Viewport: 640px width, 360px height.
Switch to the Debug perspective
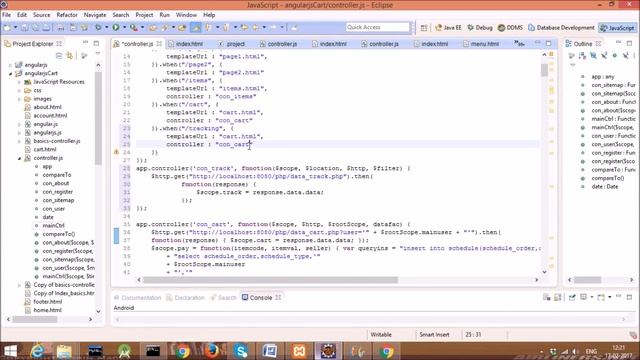point(480,28)
